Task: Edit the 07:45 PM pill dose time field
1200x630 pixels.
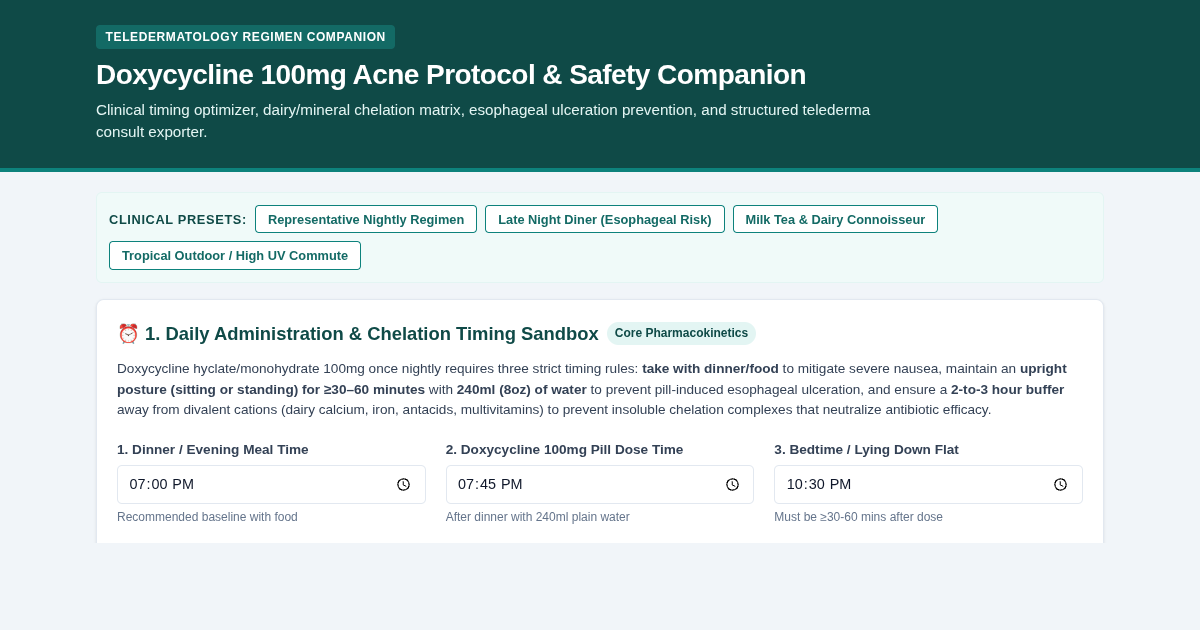Action: pos(600,484)
